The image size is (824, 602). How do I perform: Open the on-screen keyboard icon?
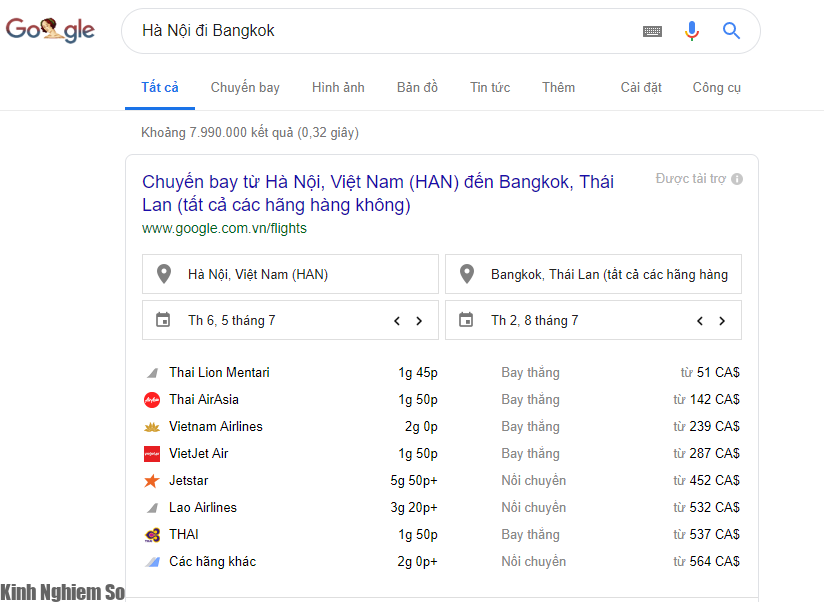point(652,32)
